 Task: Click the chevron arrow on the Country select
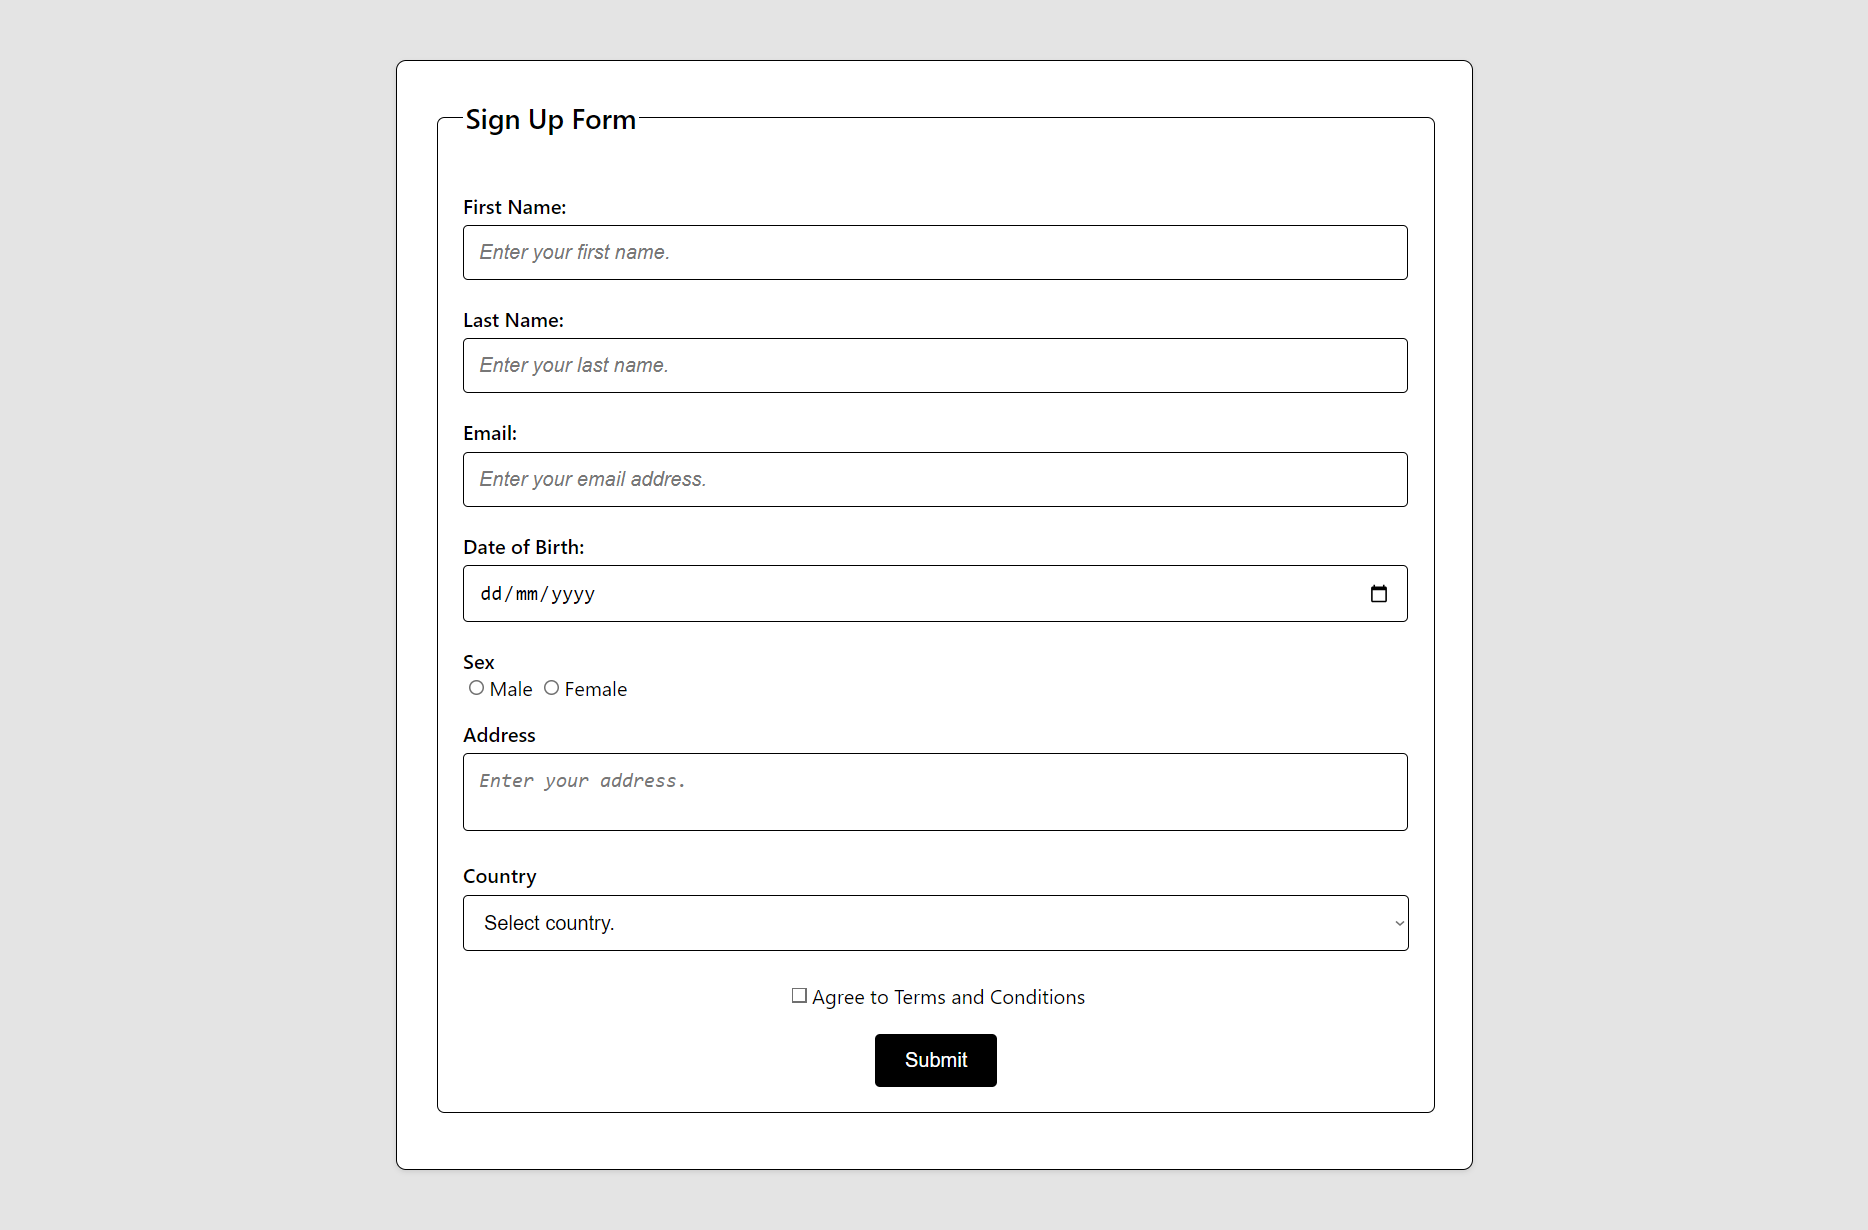(x=1399, y=923)
